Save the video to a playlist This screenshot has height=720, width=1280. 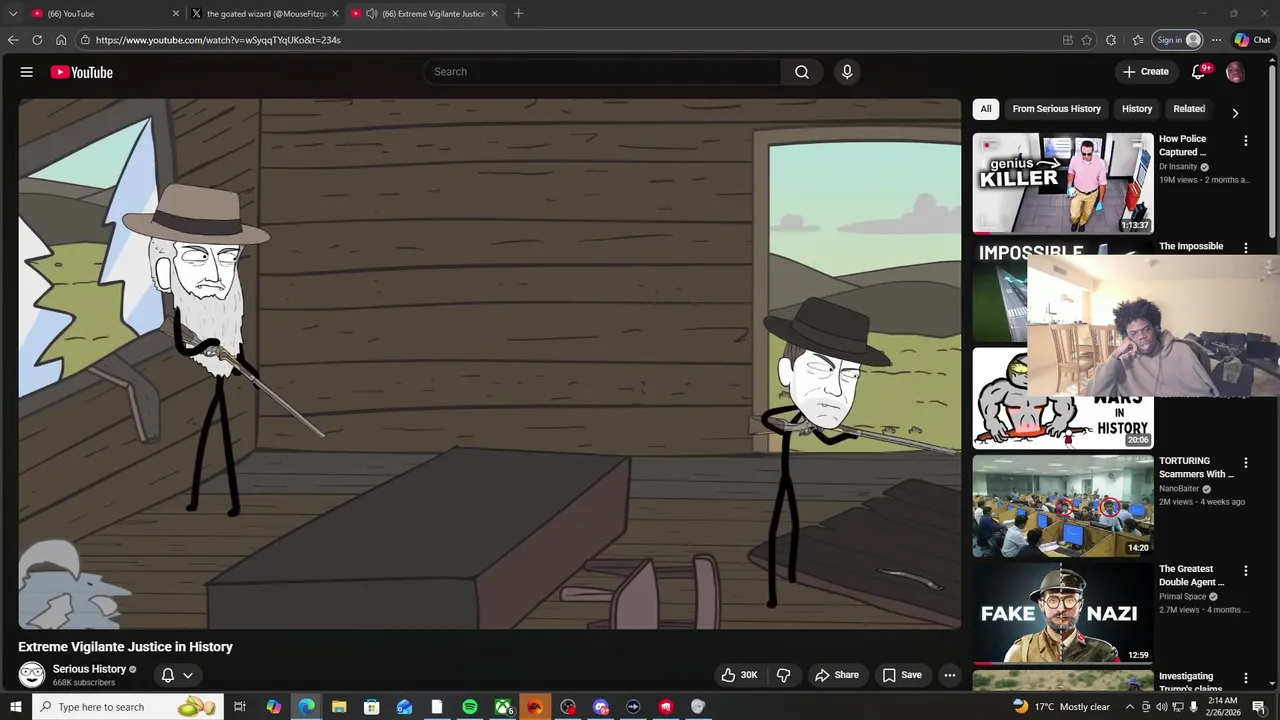[902, 675]
